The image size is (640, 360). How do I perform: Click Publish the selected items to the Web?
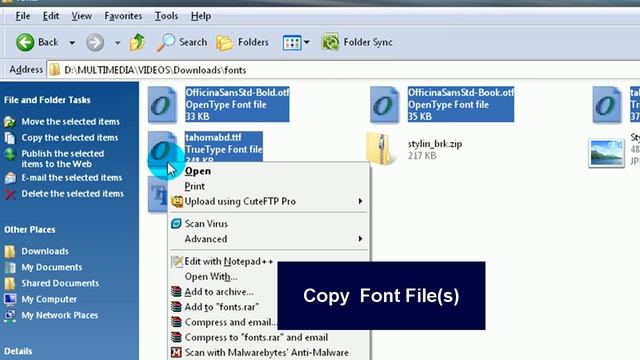coord(62,159)
